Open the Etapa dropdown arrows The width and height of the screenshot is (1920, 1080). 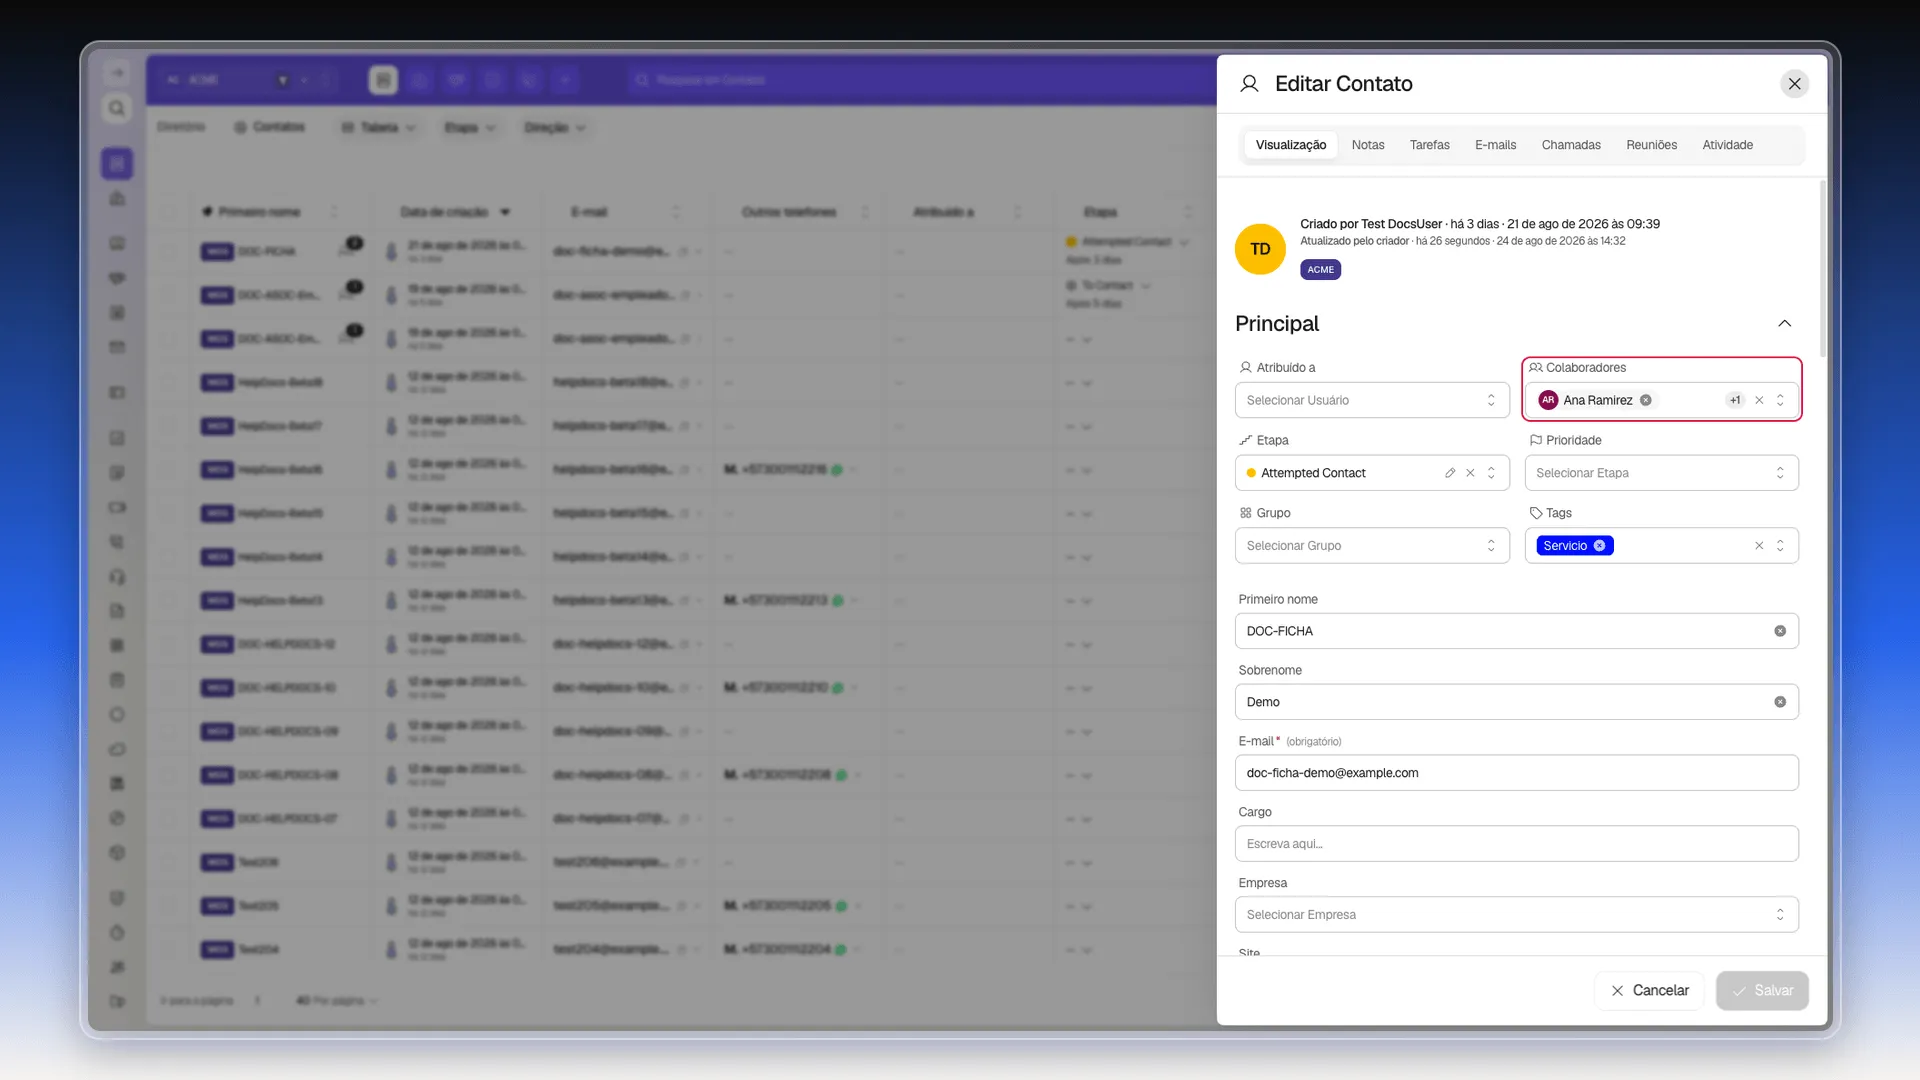pos(1491,473)
